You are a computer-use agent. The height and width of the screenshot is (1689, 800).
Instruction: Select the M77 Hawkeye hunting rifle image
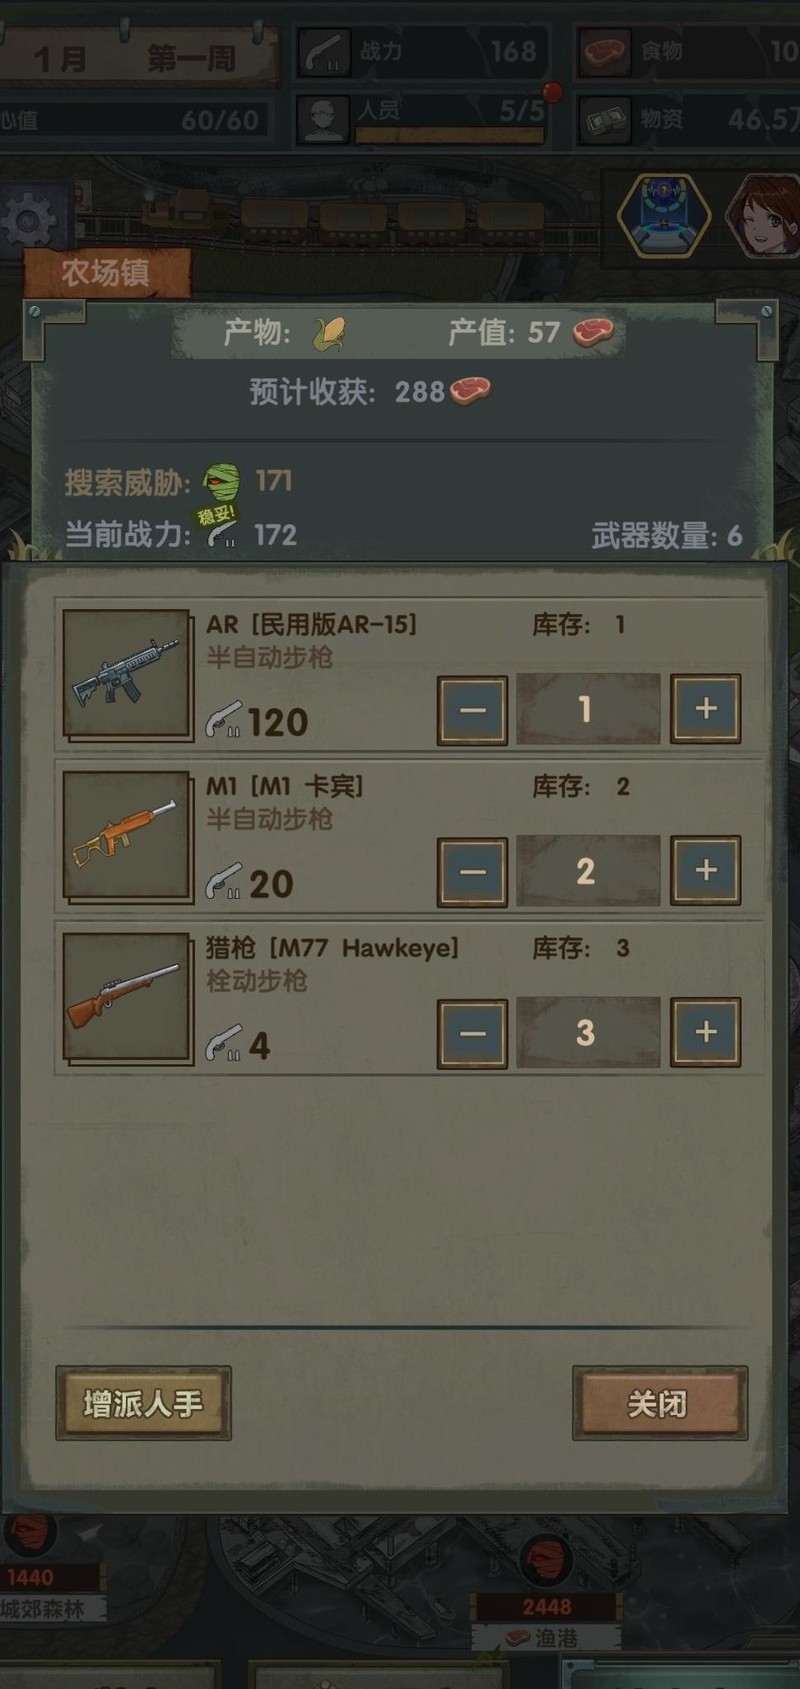point(126,997)
